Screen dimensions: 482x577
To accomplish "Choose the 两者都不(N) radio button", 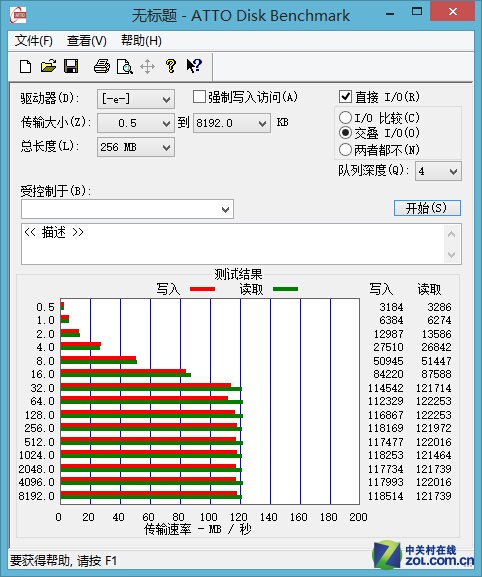I will pos(345,150).
